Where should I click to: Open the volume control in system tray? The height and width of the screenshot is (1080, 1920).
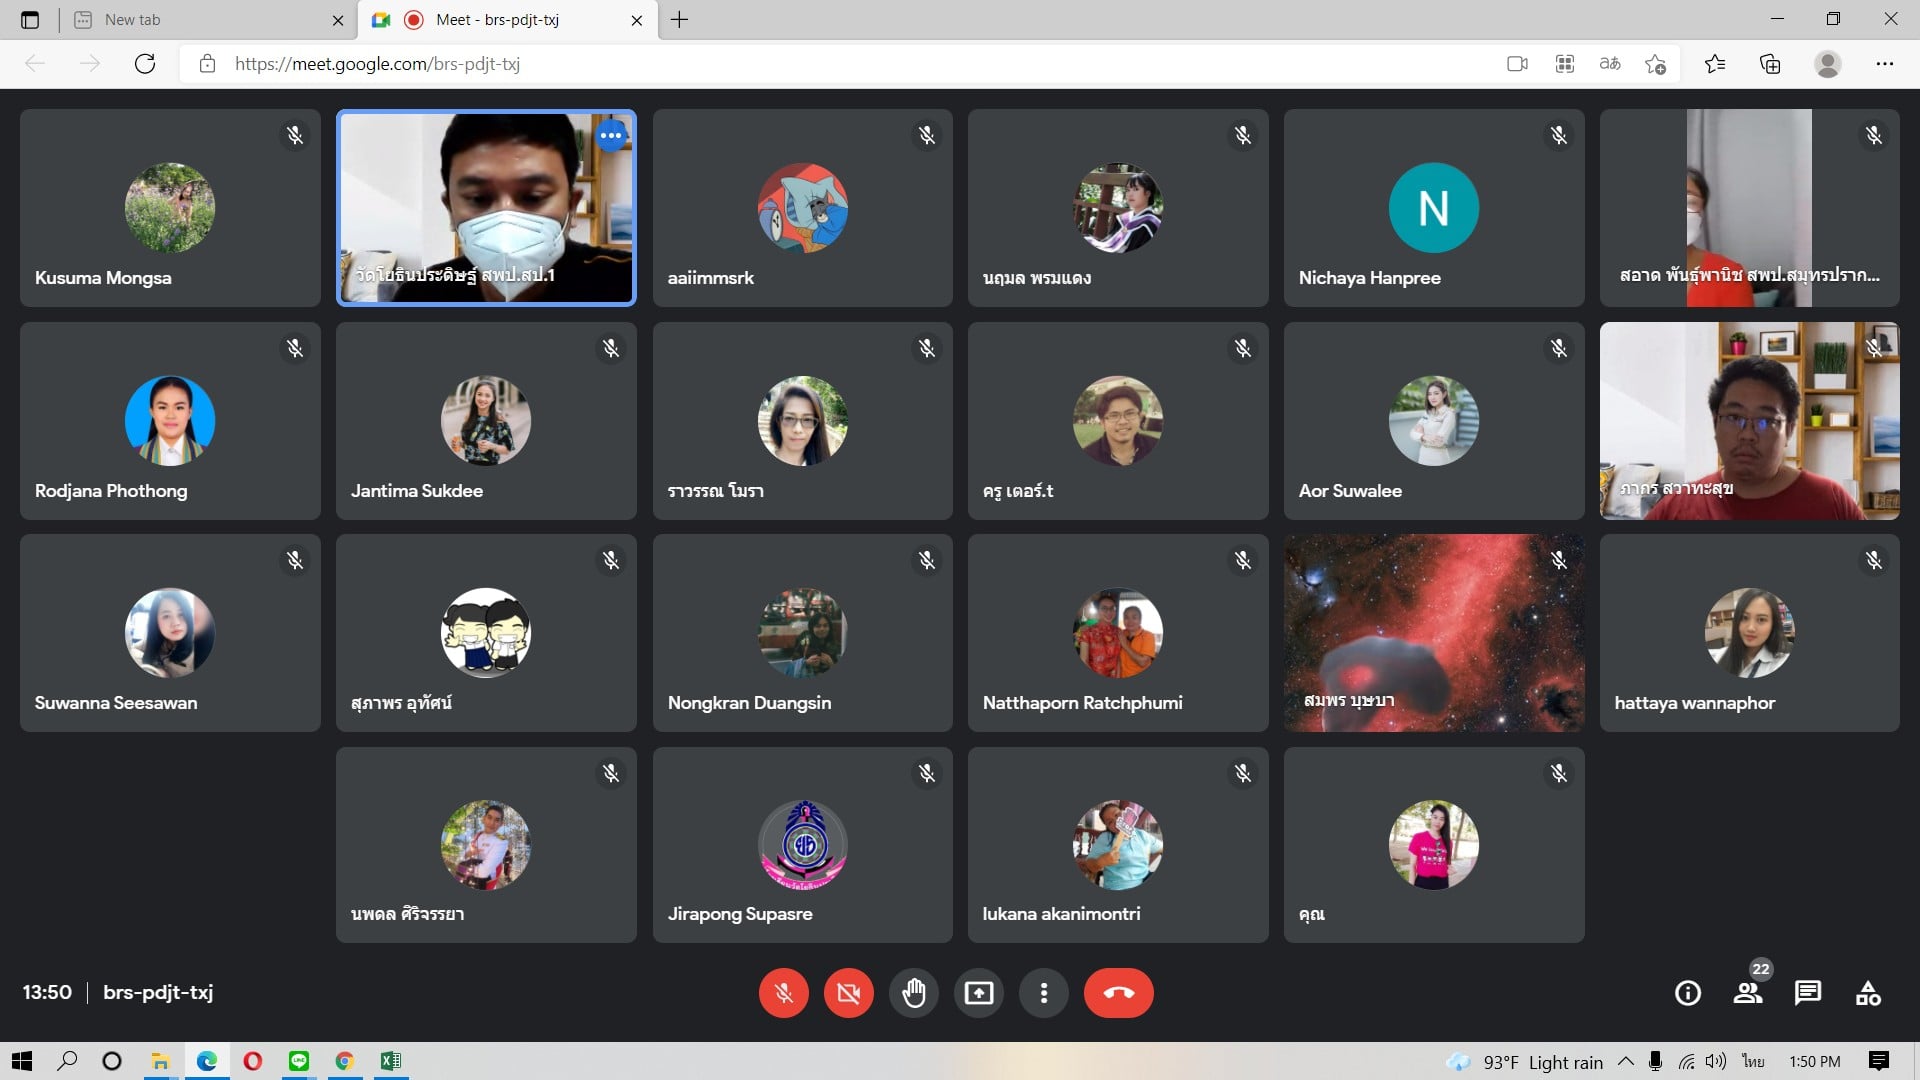tap(1716, 1061)
